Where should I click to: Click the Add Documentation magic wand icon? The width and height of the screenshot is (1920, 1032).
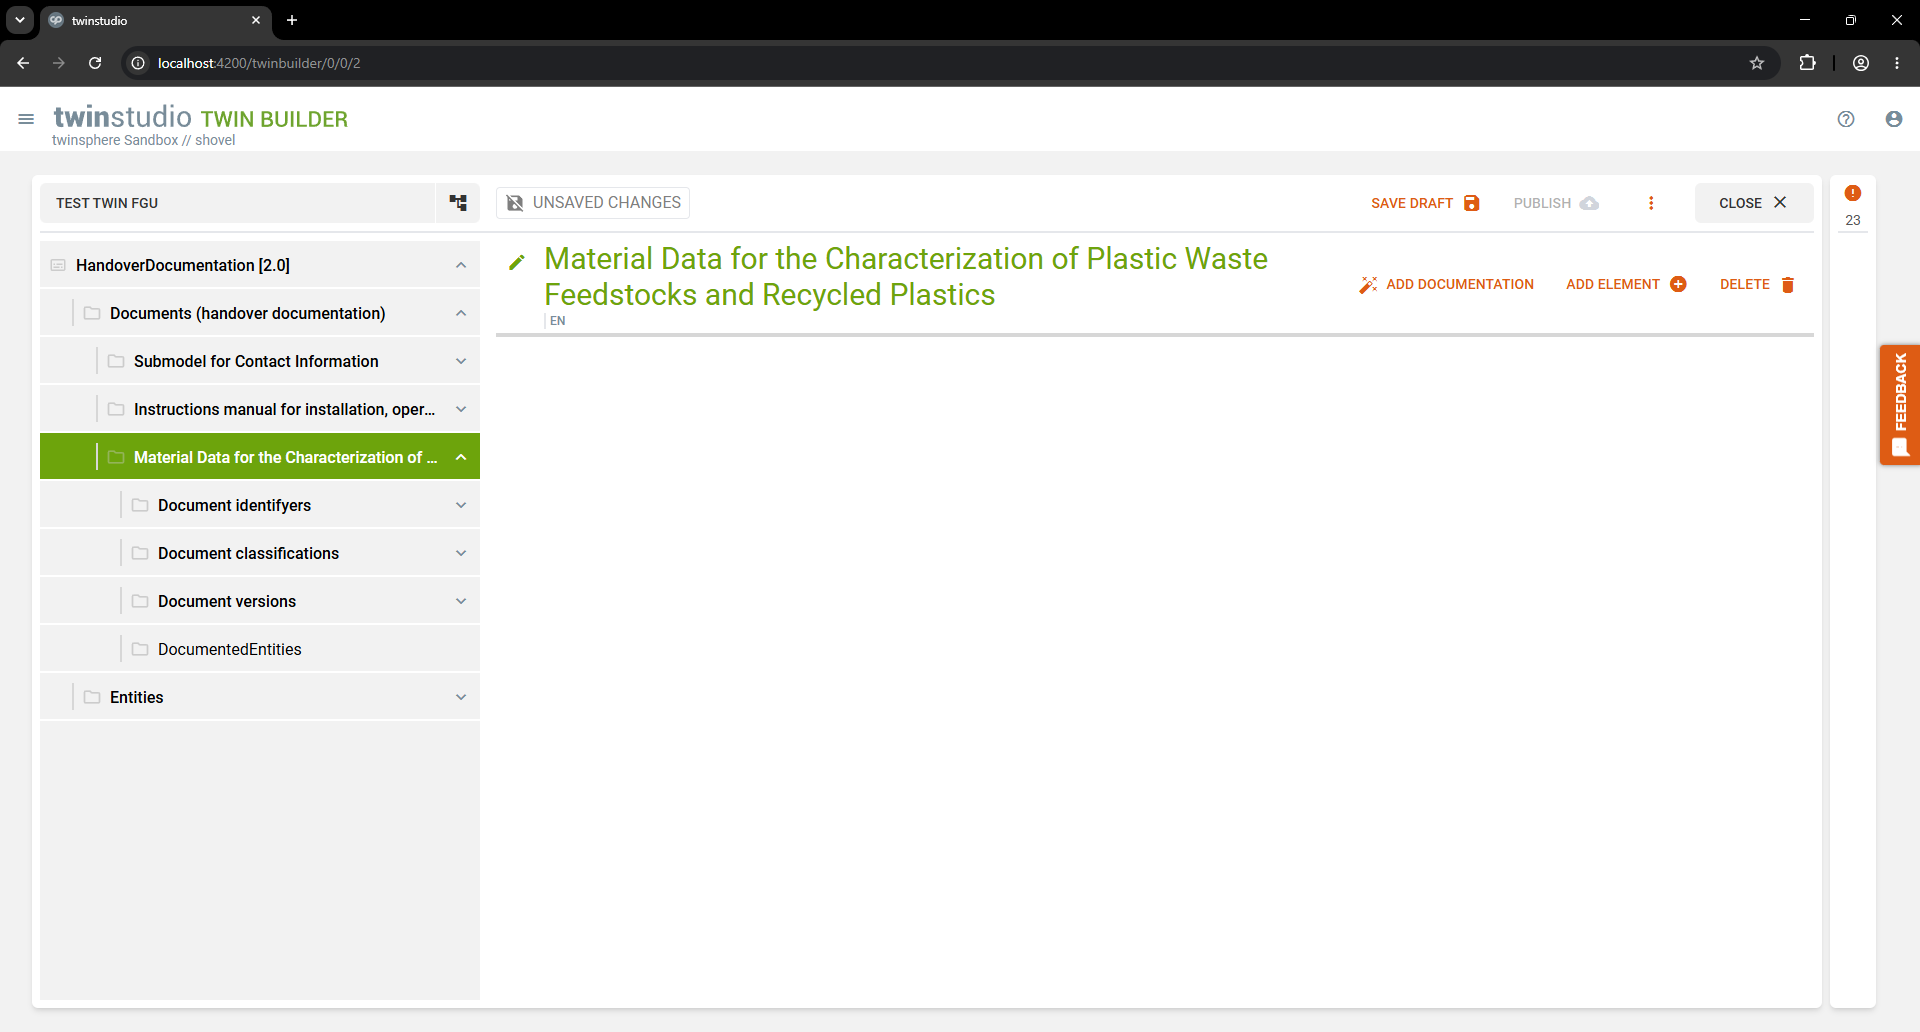tap(1368, 285)
